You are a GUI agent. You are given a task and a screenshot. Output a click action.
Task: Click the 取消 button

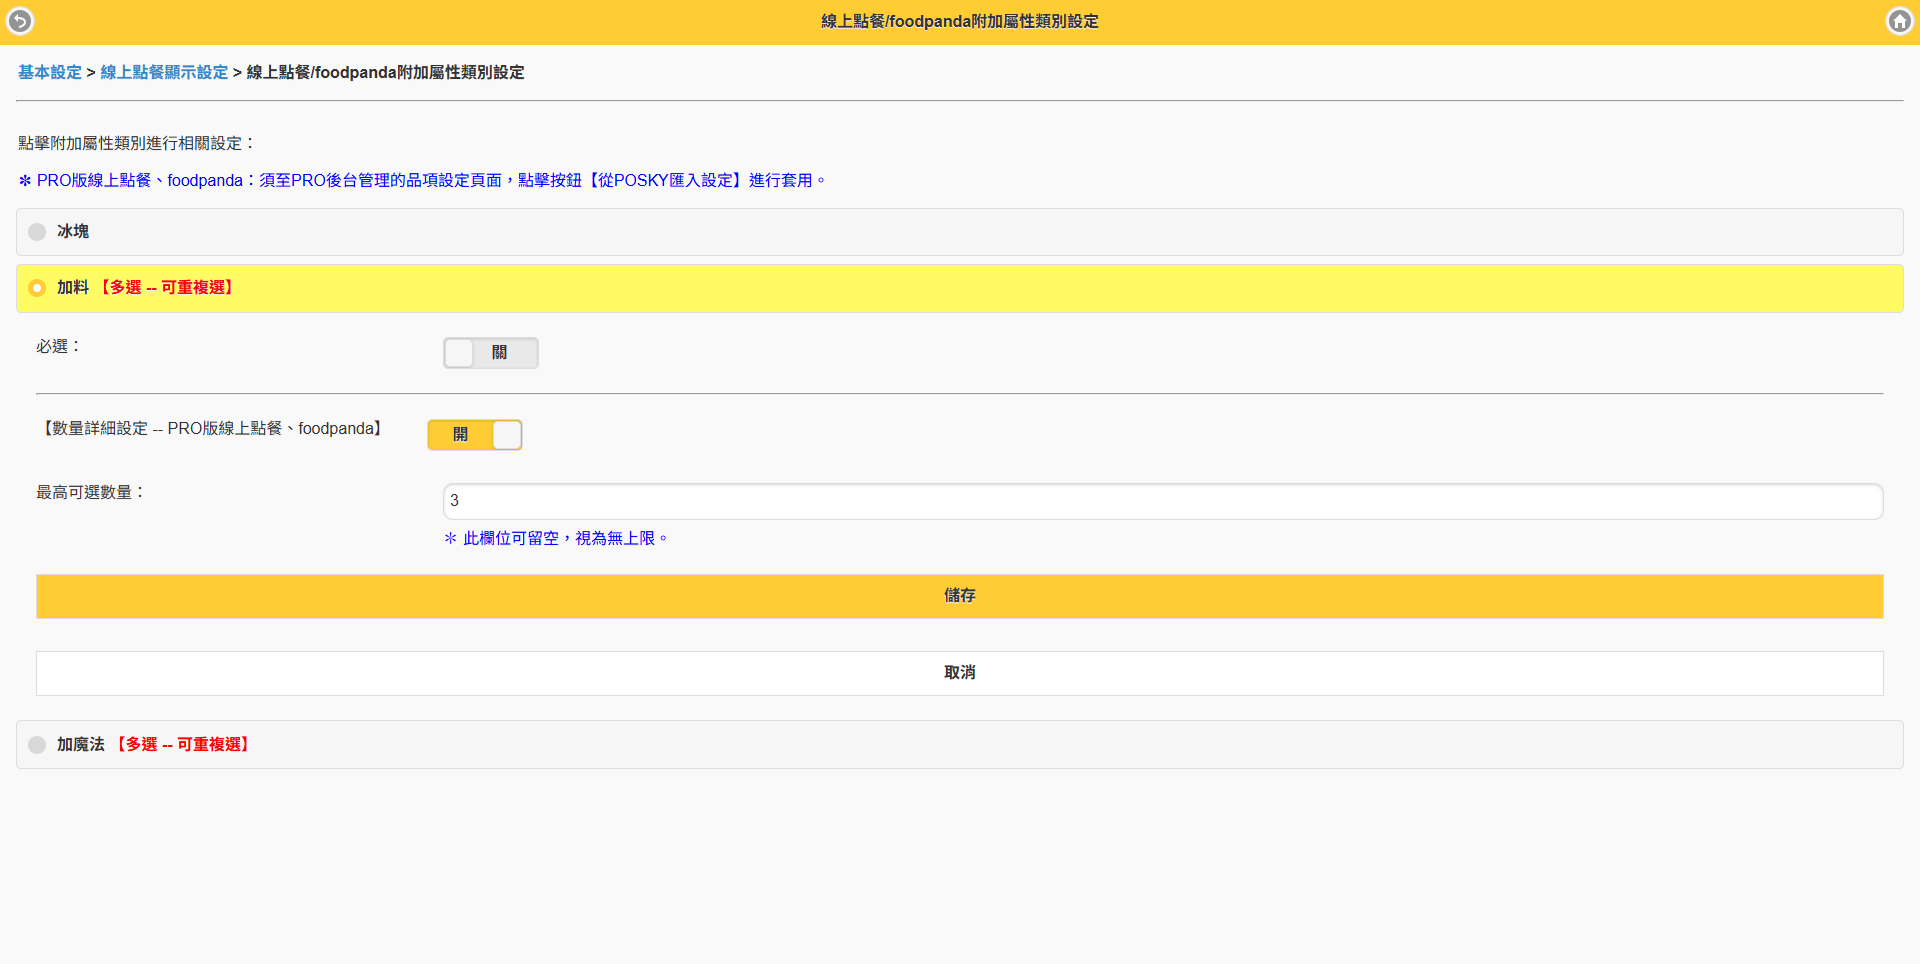(959, 673)
